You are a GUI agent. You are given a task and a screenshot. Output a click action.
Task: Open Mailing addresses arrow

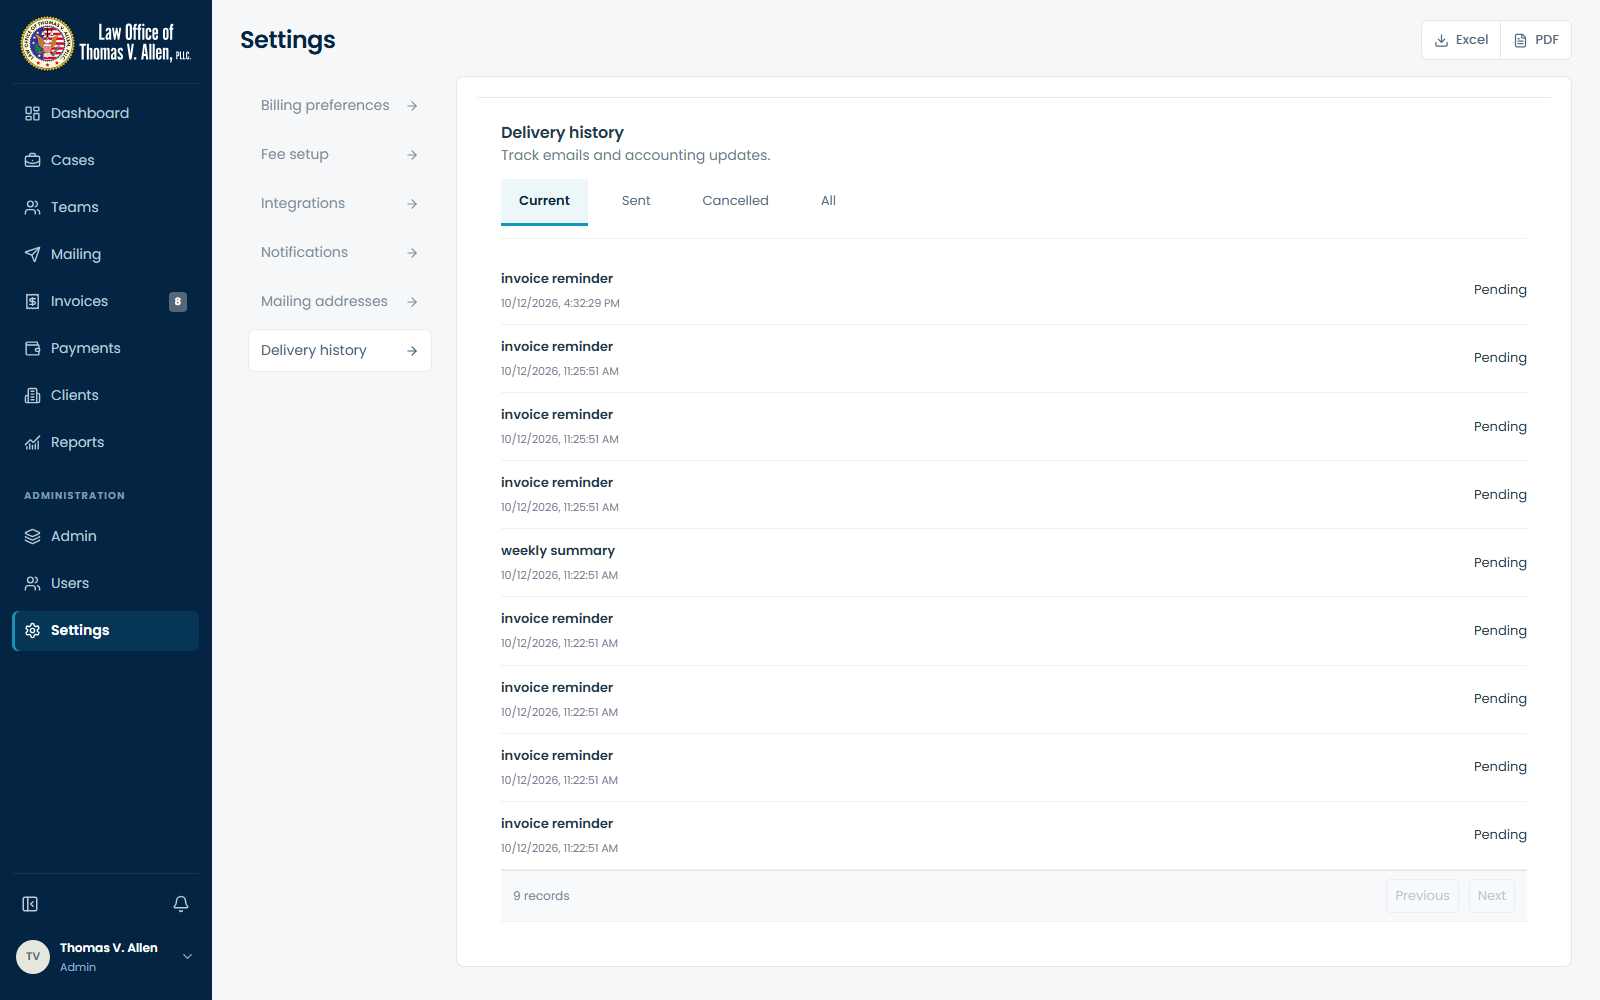[412, 302]
